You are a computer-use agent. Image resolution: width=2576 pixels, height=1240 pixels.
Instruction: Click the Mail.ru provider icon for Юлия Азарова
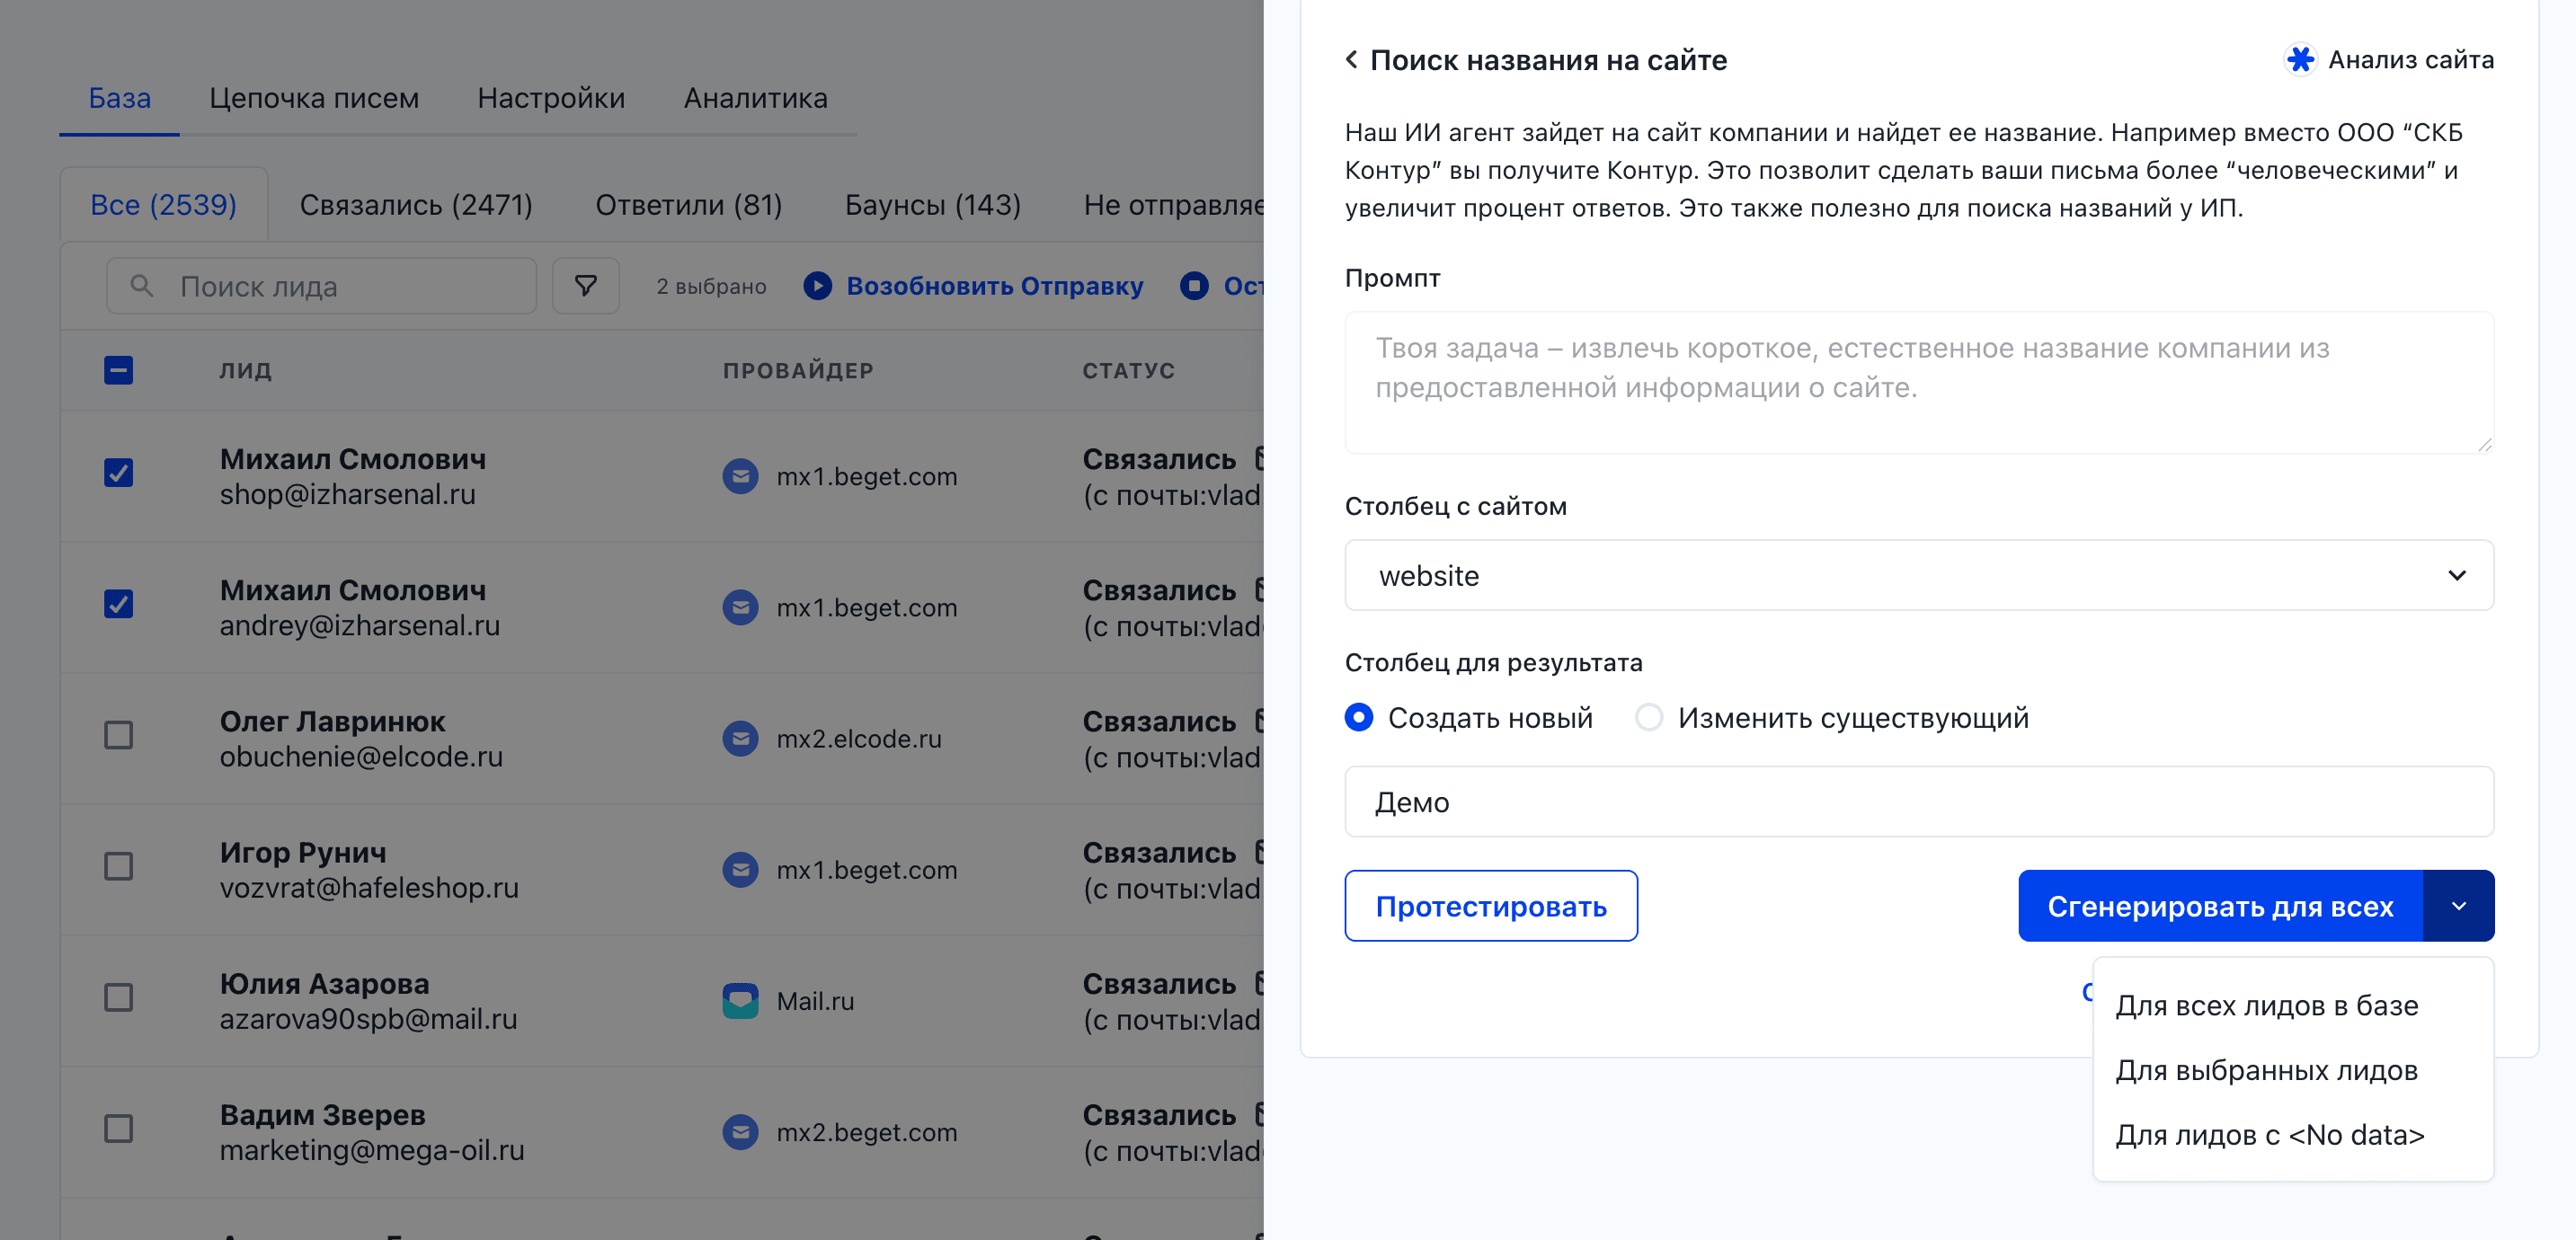[740, 1000]
